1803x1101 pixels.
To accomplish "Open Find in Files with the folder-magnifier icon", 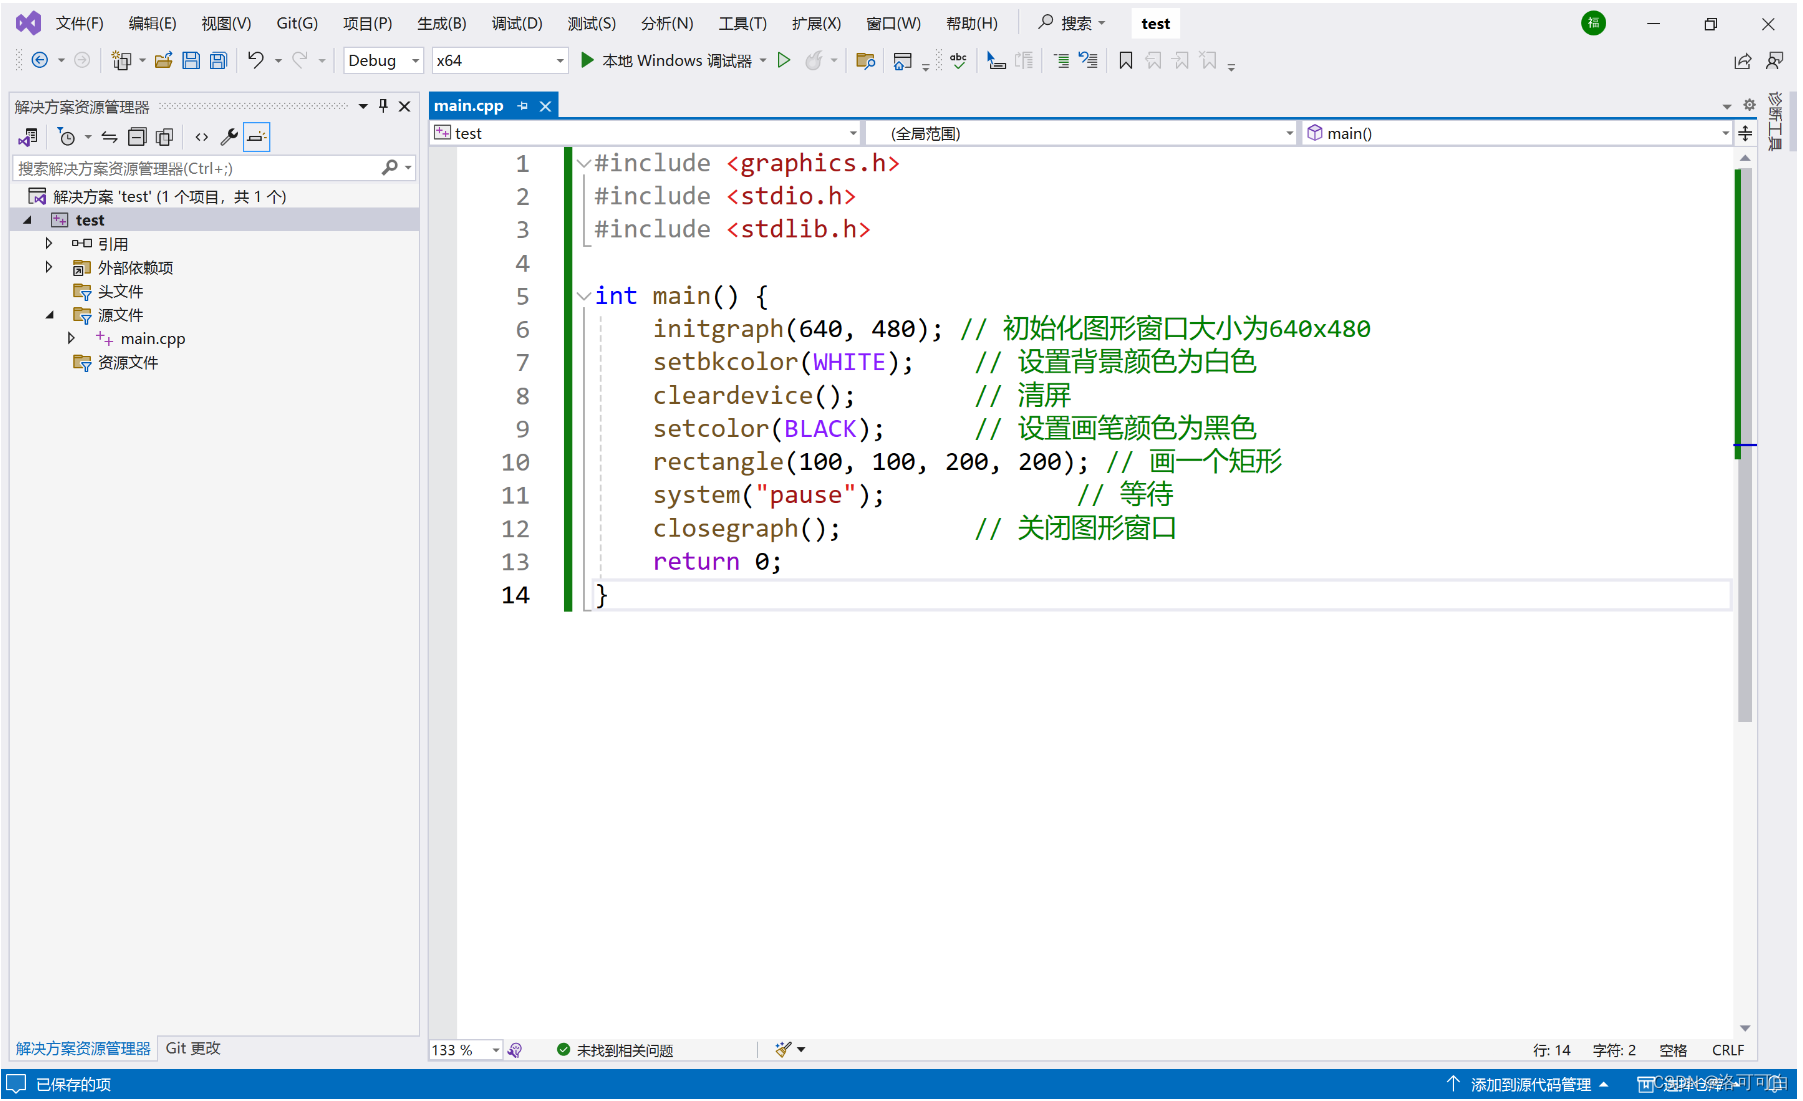I will [865, 61].
